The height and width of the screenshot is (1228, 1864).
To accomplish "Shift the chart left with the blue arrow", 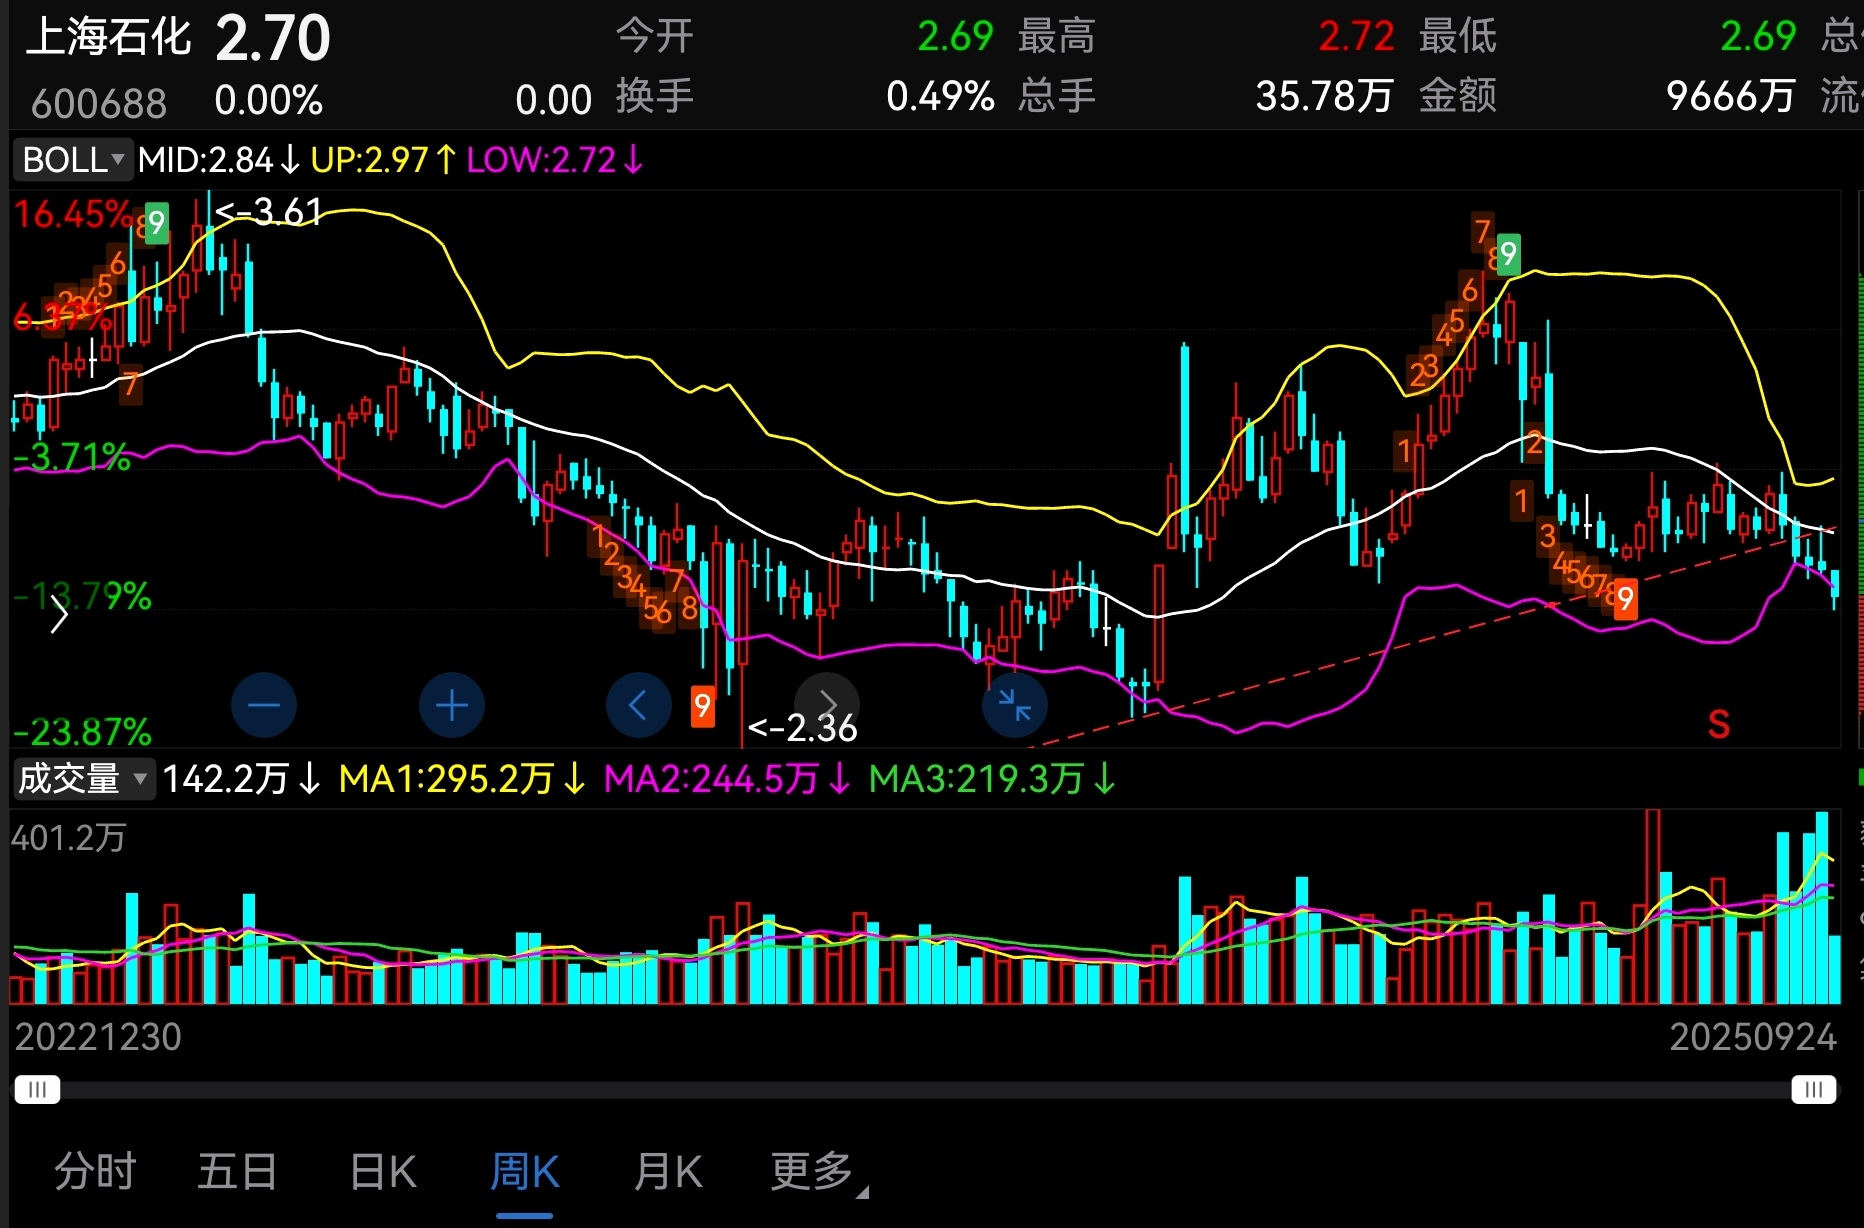I will (x=639, y=706).
